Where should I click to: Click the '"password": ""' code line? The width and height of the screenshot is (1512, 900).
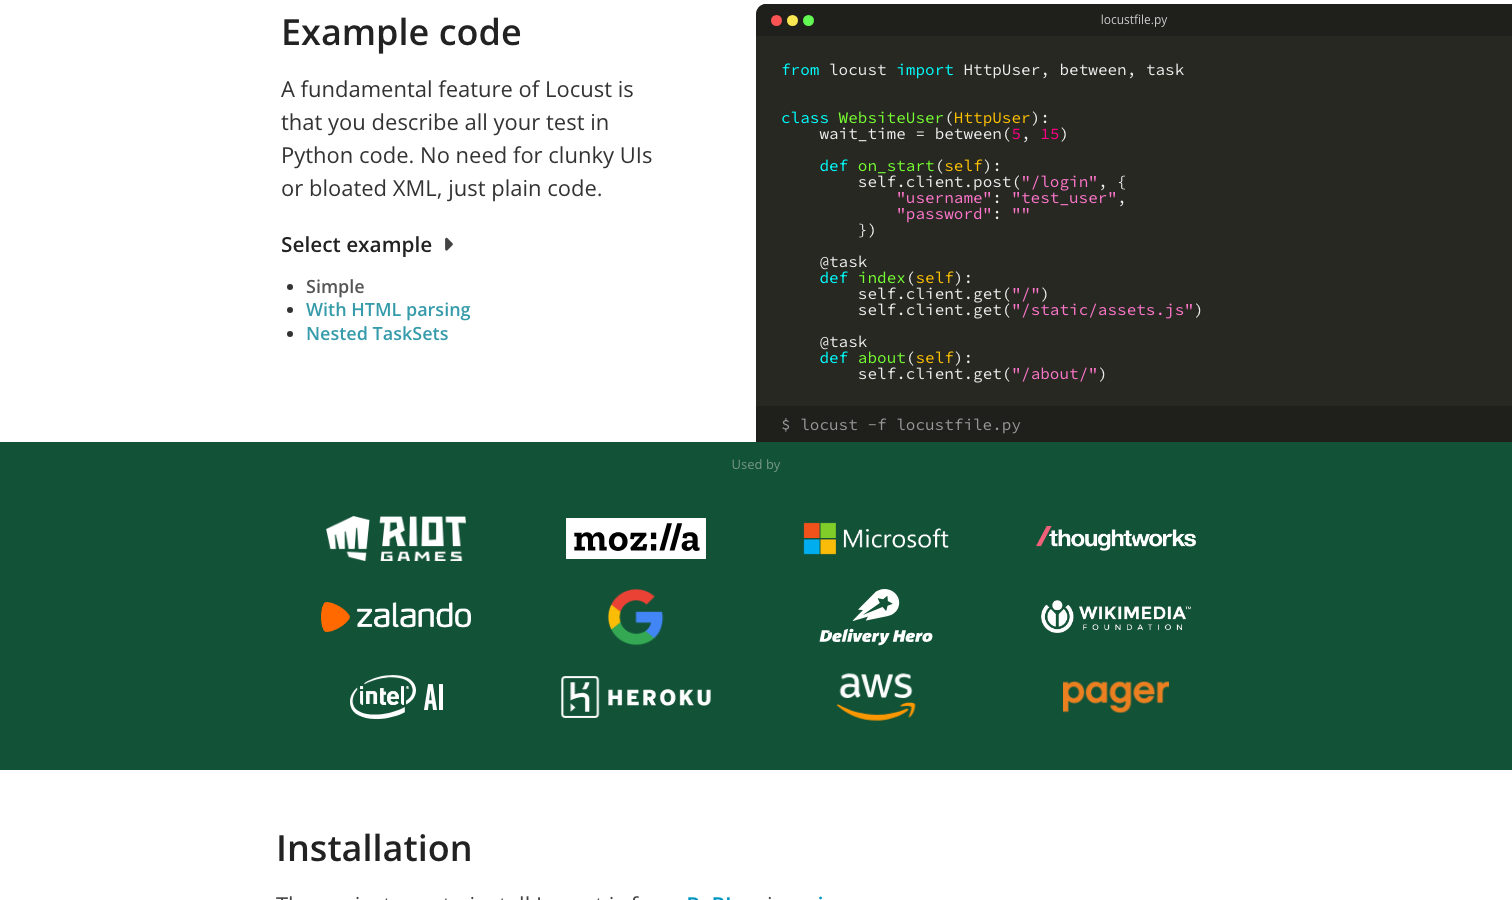(963, 214)
